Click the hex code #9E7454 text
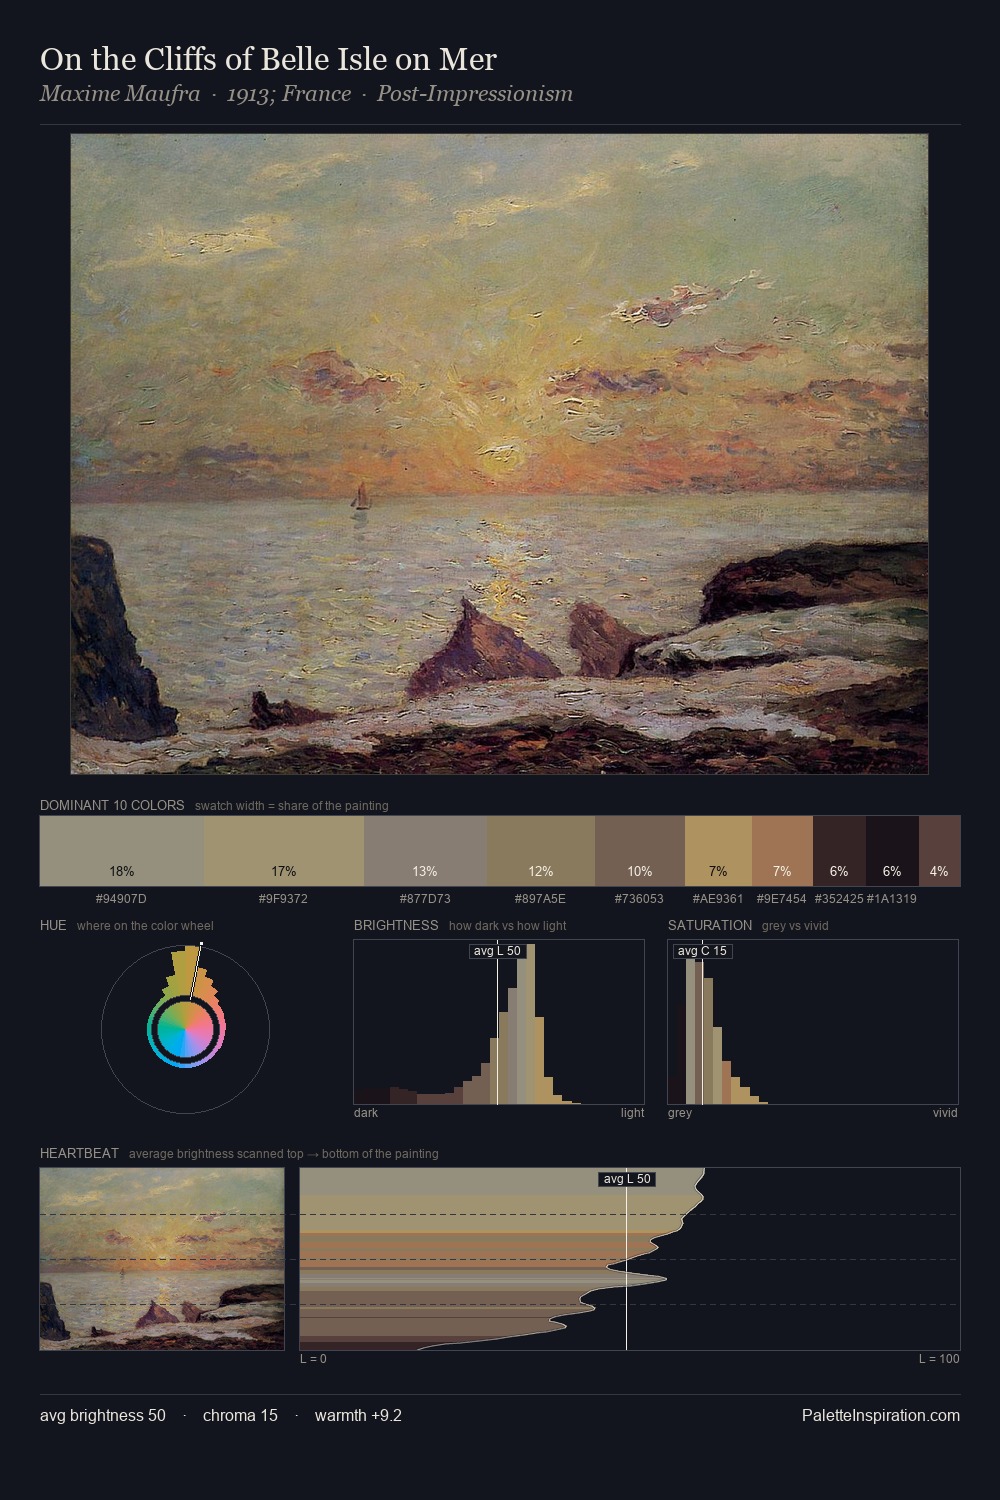The height and width of the screenshot is (1500, 1000). [x=782, y=899]
